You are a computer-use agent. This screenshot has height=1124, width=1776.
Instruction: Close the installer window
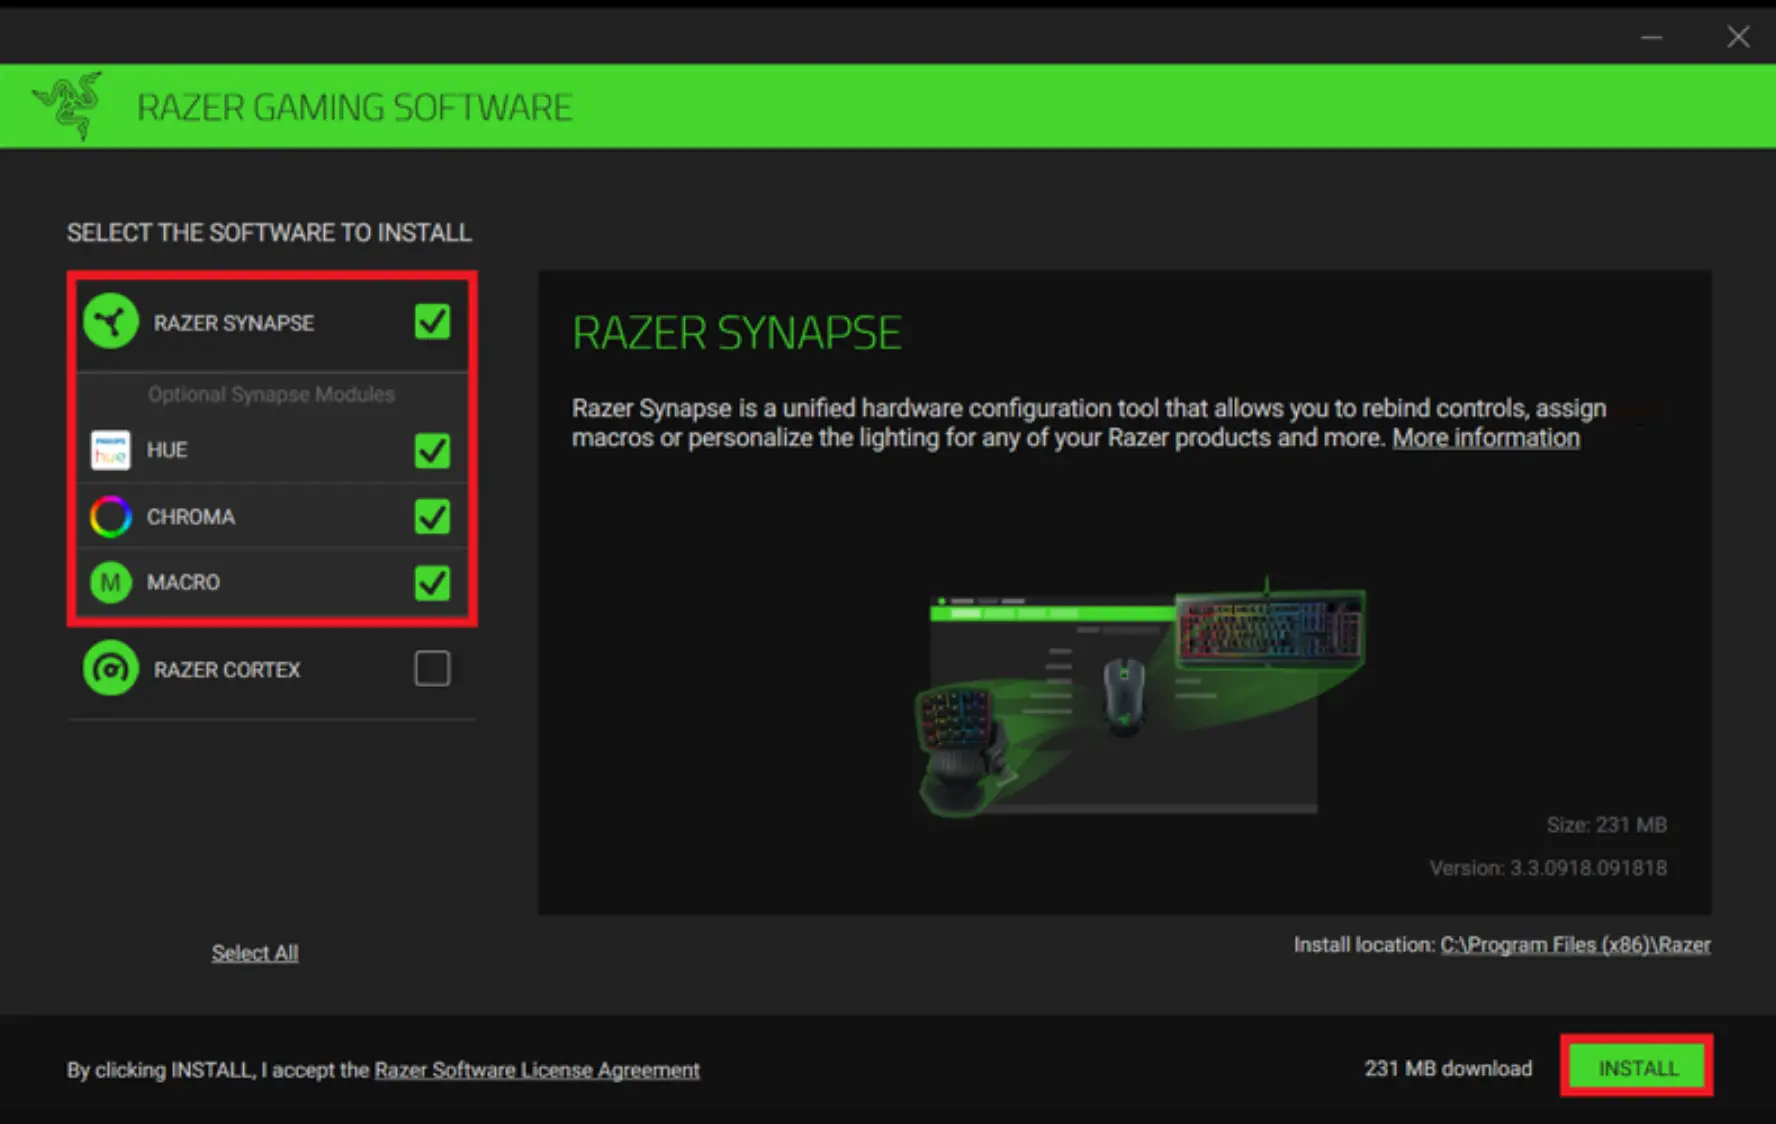point(1738,37)
